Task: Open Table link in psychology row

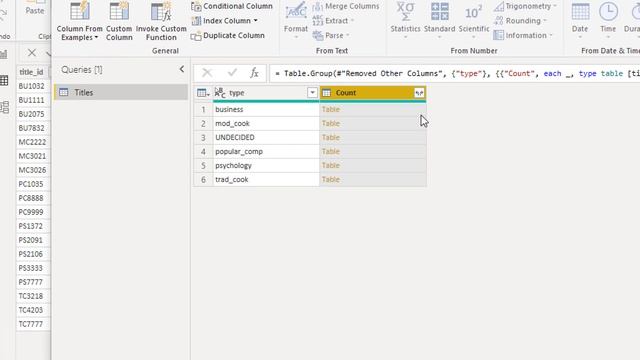Action: (331, 165)
